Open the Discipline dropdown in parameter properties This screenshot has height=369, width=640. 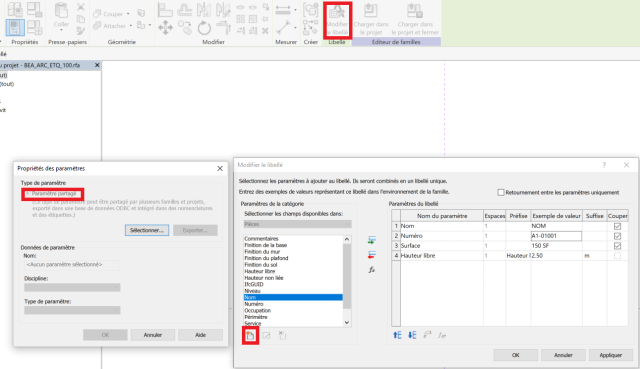point(72,287)
